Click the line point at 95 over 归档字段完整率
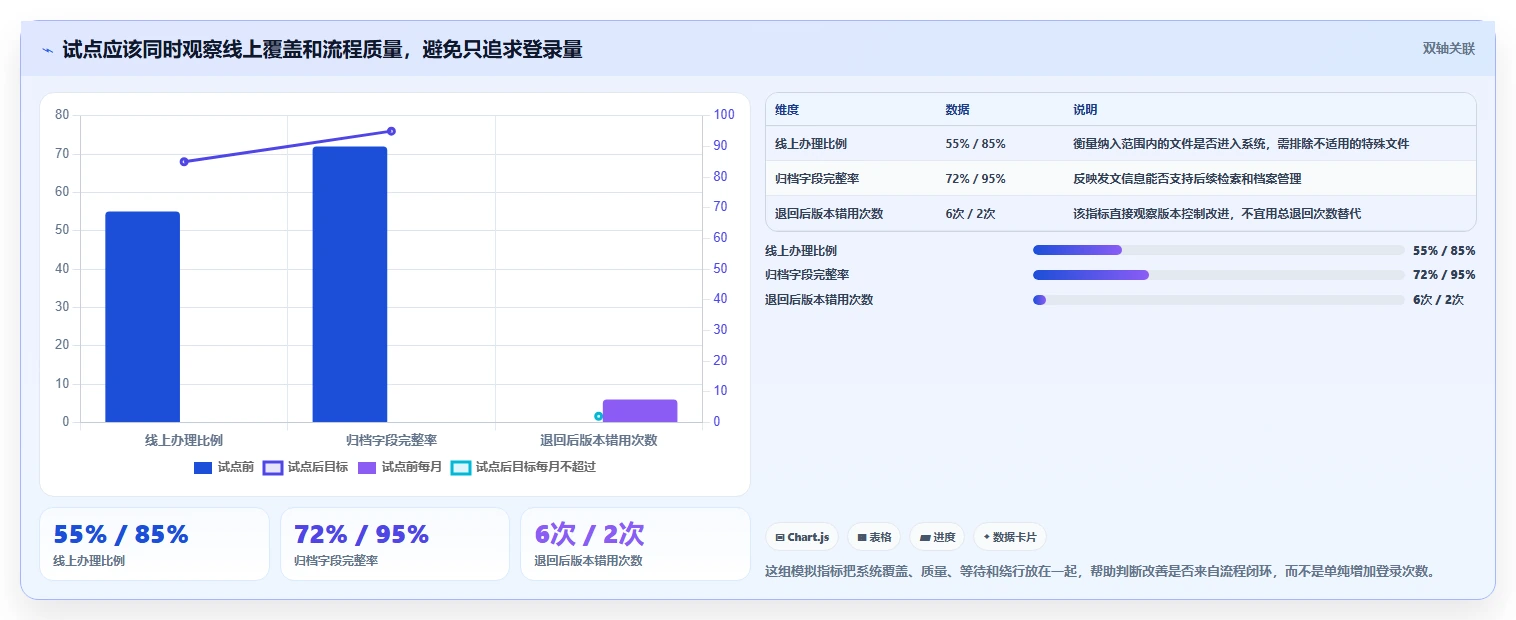The width and height of the screenshot is (1516, 620). pyautogui.click(x=391, y=131)
